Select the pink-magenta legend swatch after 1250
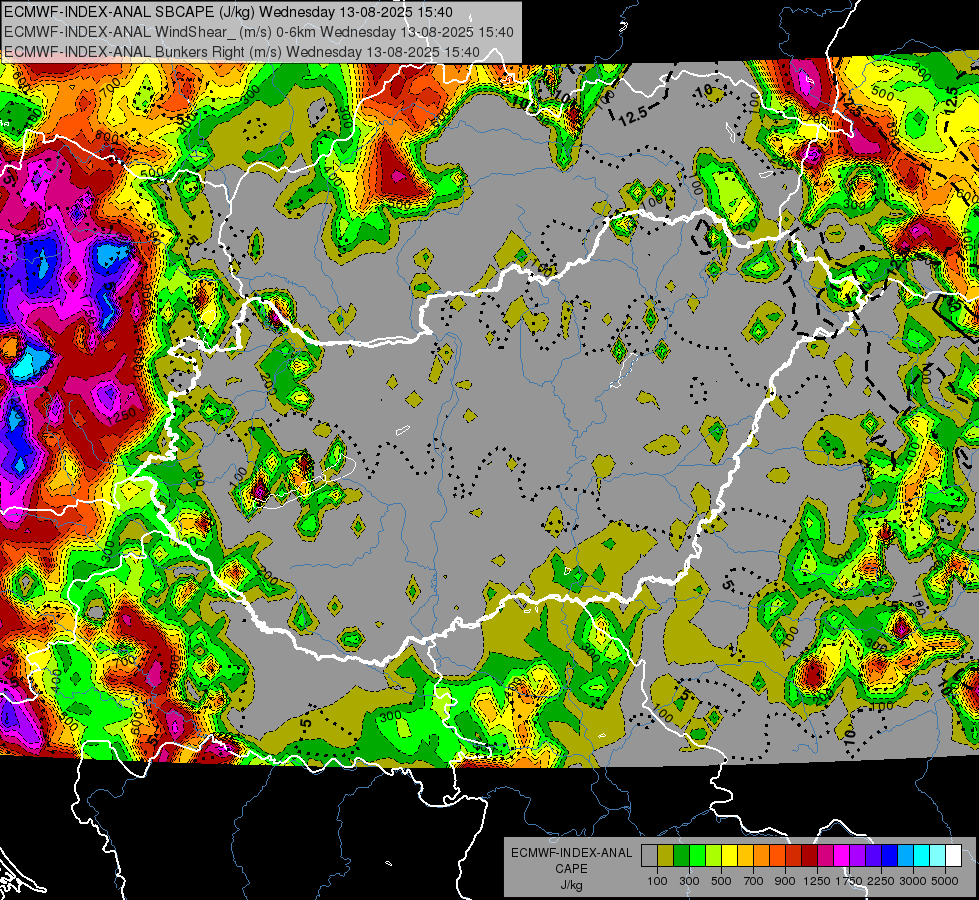The width and height of the screenshot is (979, 900). coord(825,855)
